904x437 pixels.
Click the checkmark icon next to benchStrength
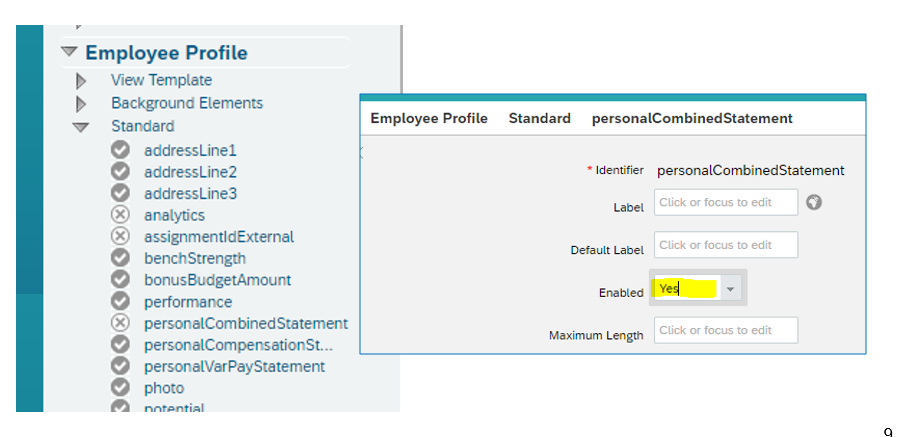coord(120,258)
